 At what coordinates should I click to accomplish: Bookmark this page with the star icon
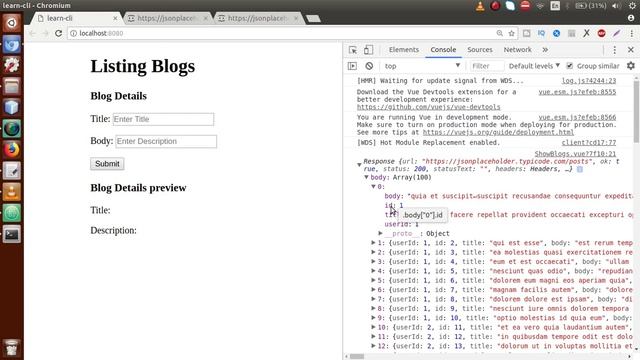(511, 33)
